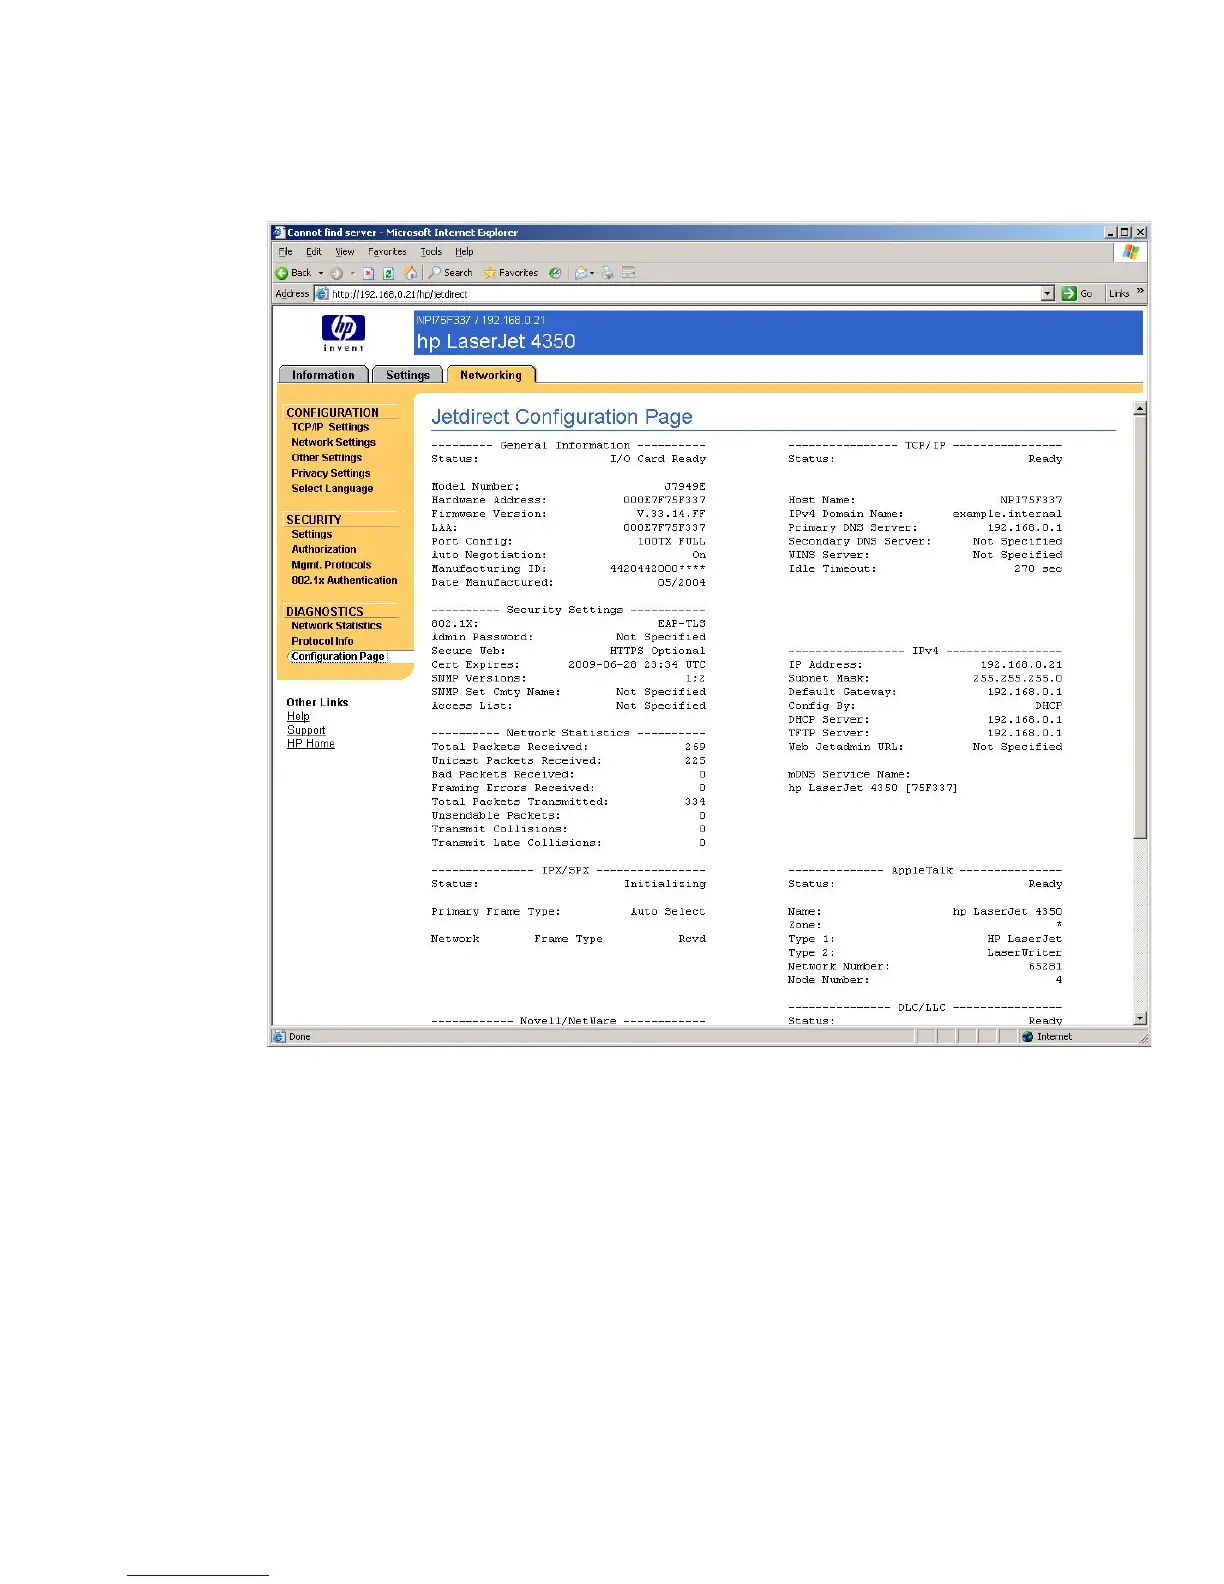Open Favorites in the toolbar
Screen dimensions: 1224x1584
510,273
